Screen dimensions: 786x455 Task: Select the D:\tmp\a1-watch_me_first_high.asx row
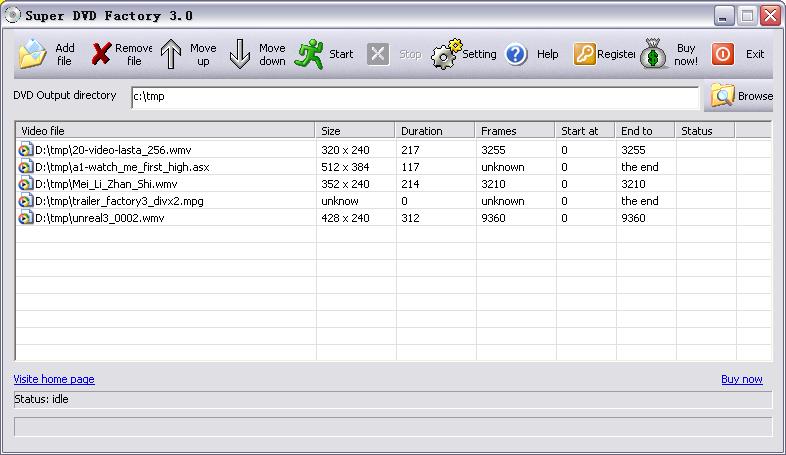click(394, 167)
